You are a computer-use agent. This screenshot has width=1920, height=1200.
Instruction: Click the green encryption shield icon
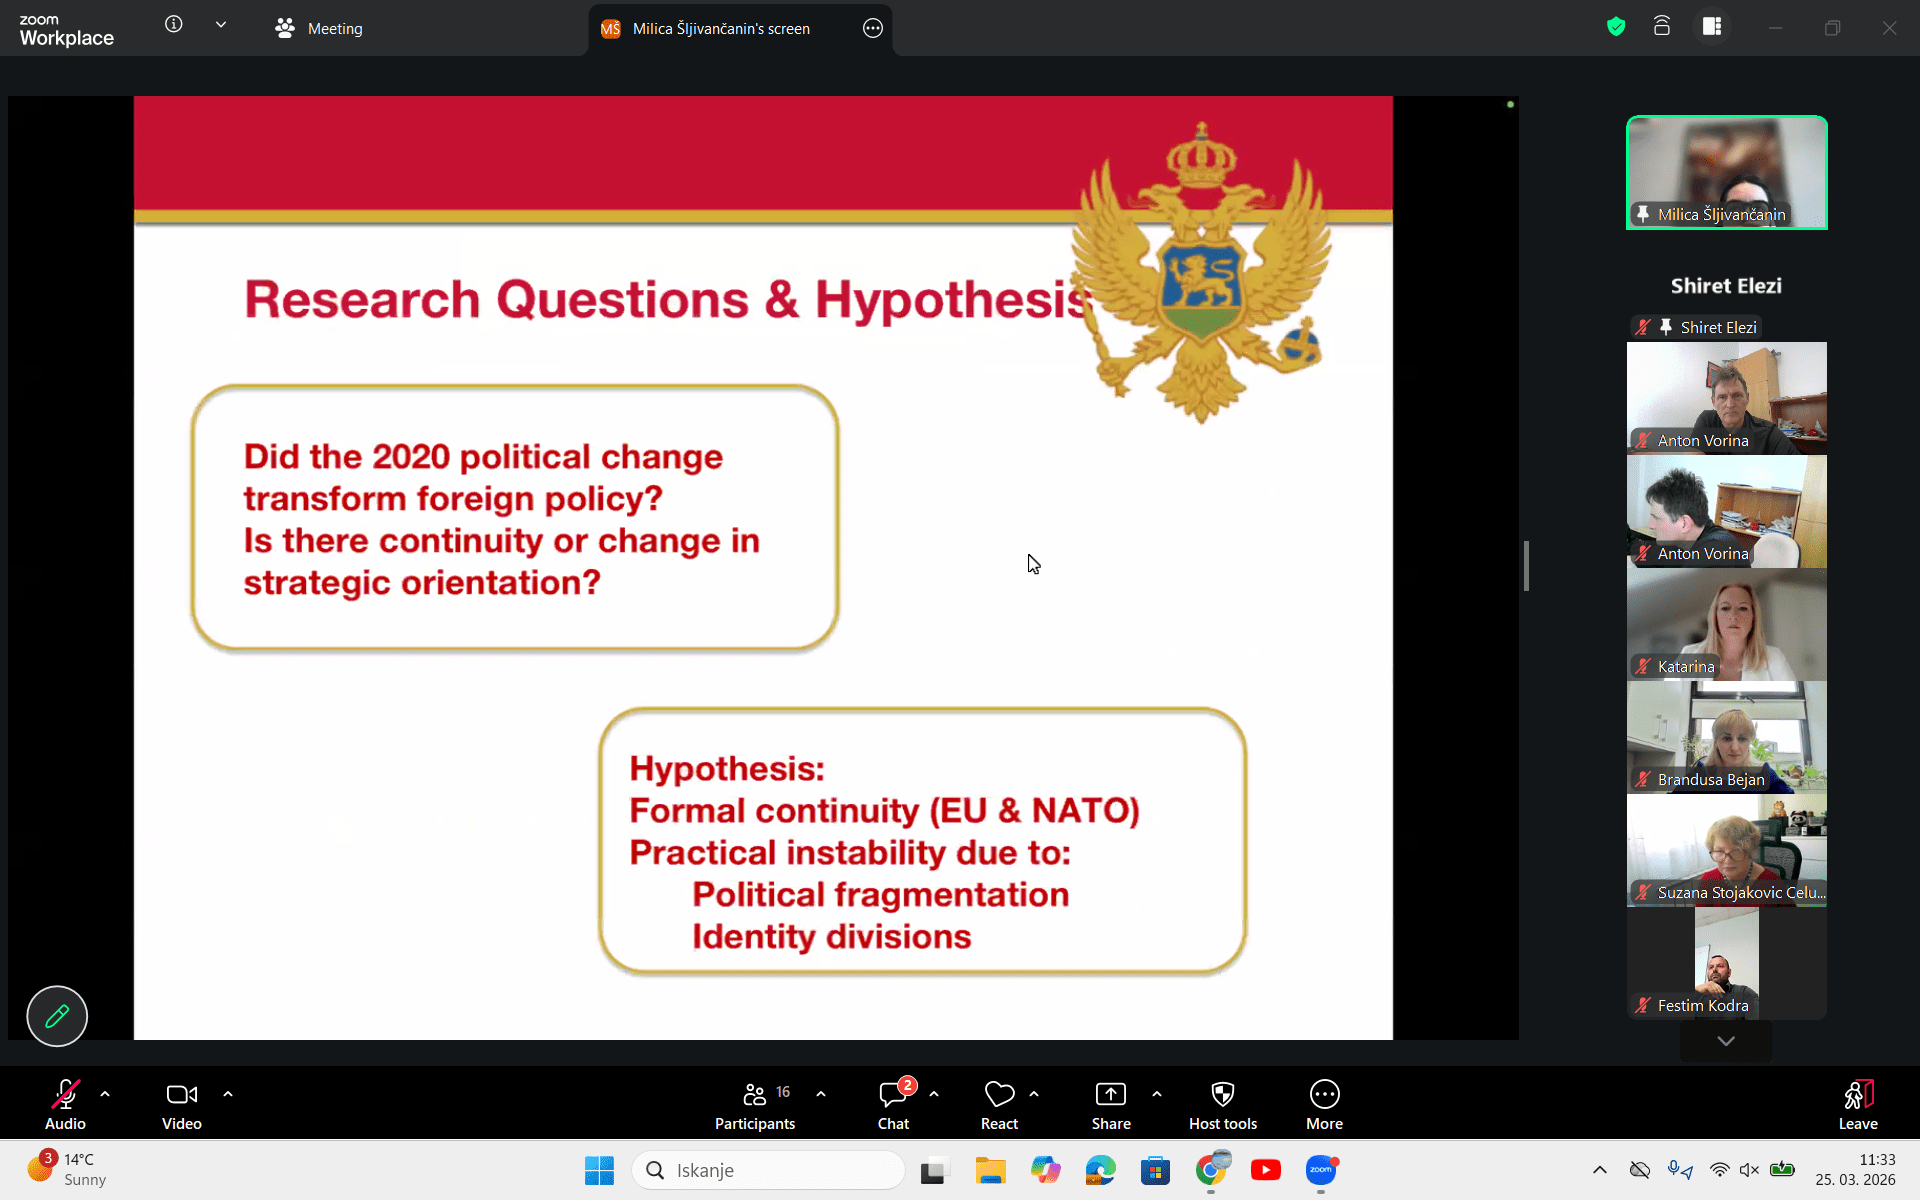coord(1616,27)
